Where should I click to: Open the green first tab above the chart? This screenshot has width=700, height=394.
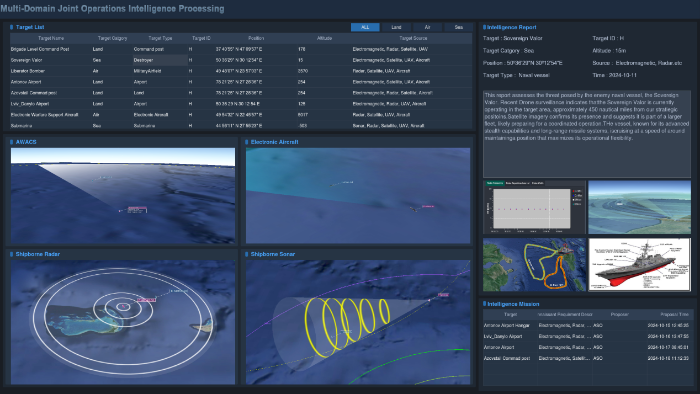[x=495, y=183]
